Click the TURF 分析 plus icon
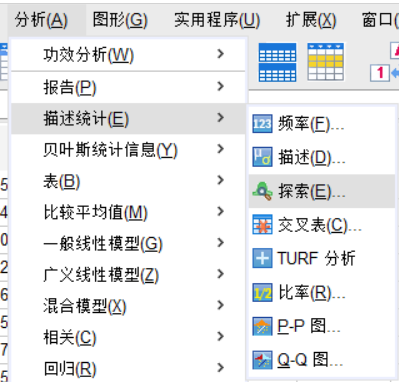The image size is (399, 382). [x=262, y=258]
